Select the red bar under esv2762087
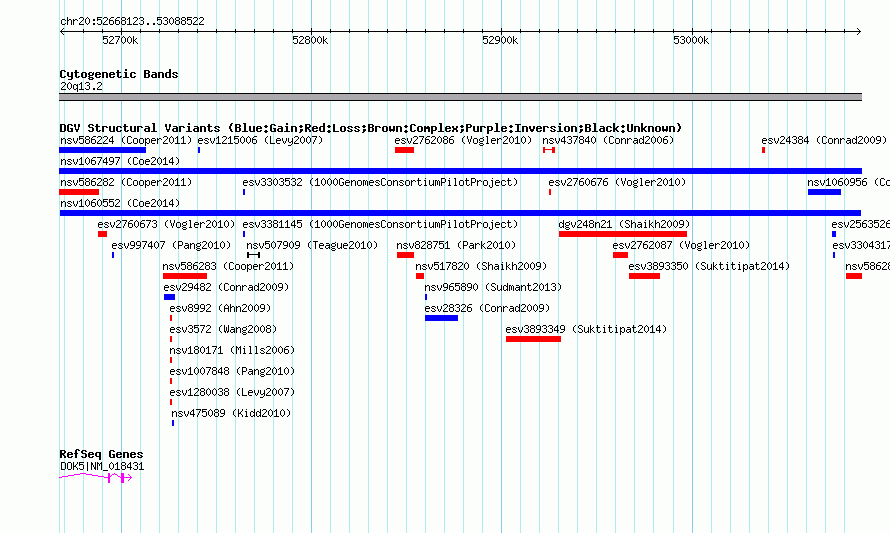The width and height of the screenshot is (890, 533). coord(620,255)
